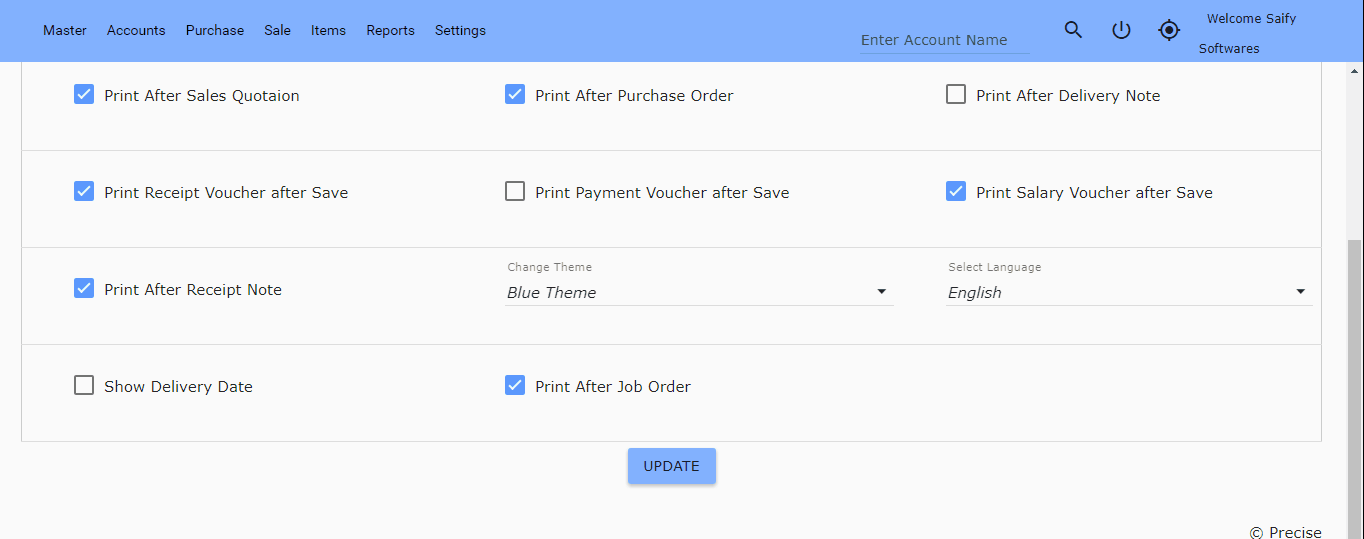Click the target locate icon

1169,30
